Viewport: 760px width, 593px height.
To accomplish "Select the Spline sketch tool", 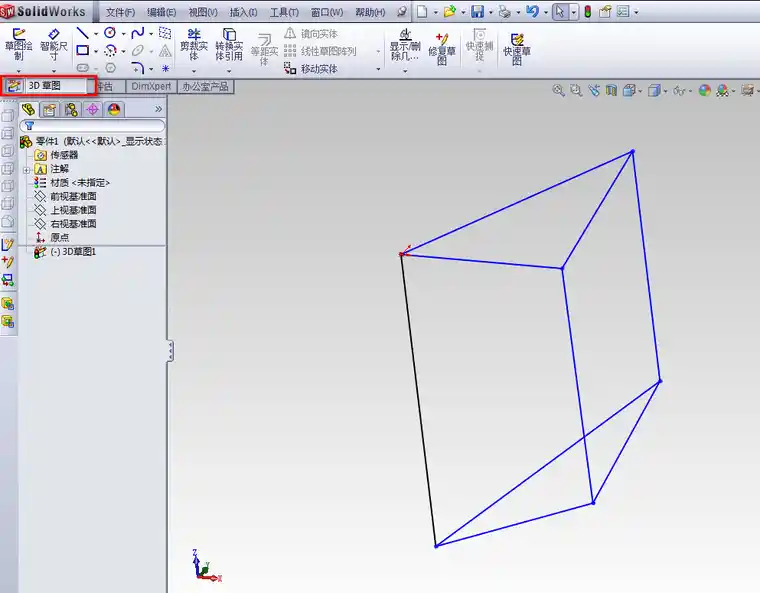I will coord(138,33).
